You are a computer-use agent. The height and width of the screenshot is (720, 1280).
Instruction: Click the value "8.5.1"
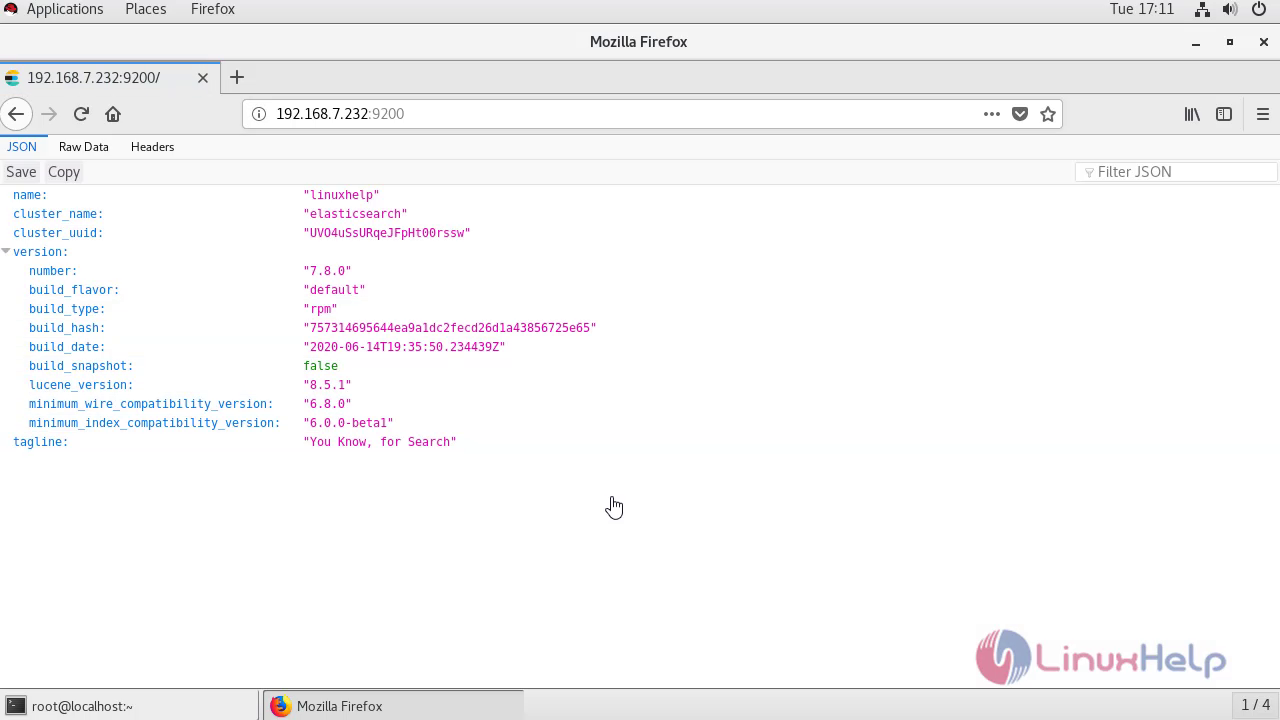click(328, 385)
